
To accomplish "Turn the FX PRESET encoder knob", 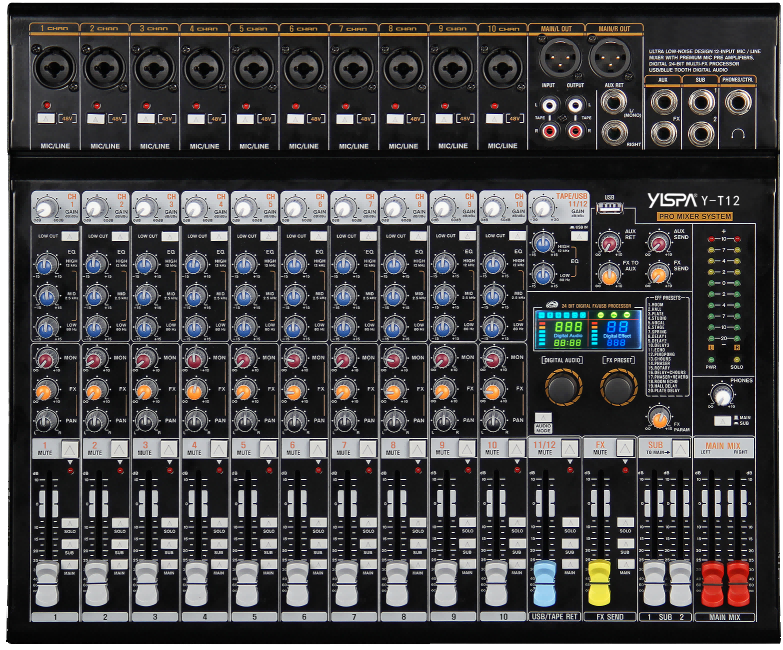I will coord(618,387).
